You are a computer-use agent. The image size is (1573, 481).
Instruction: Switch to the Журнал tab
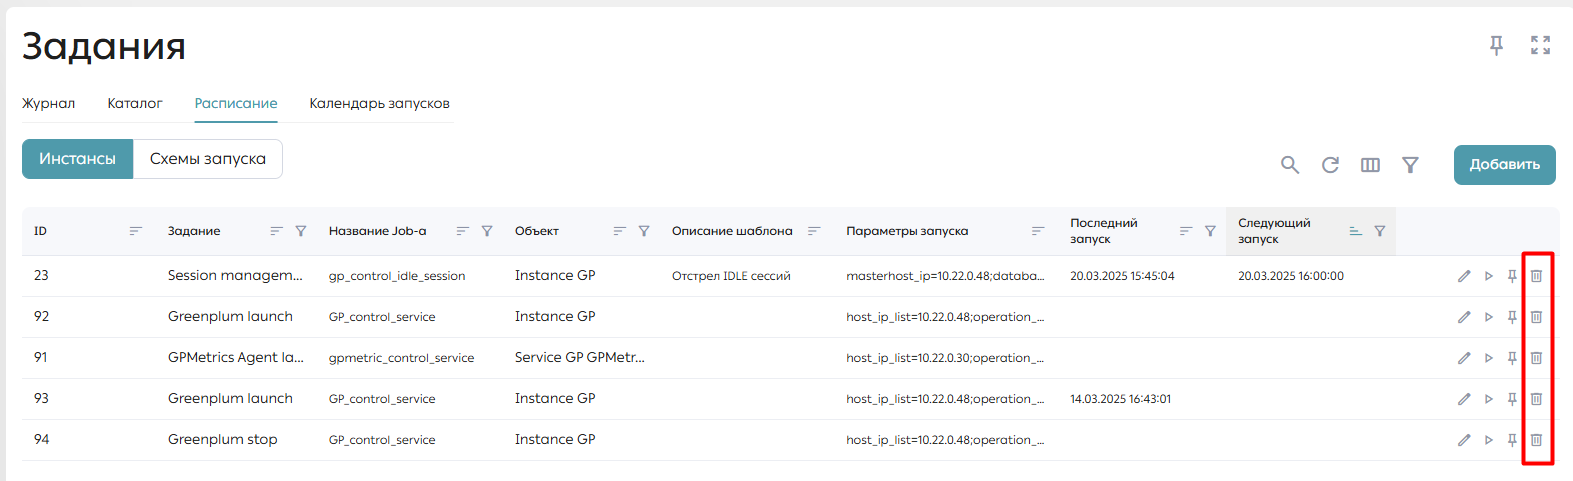pos(48,103)
